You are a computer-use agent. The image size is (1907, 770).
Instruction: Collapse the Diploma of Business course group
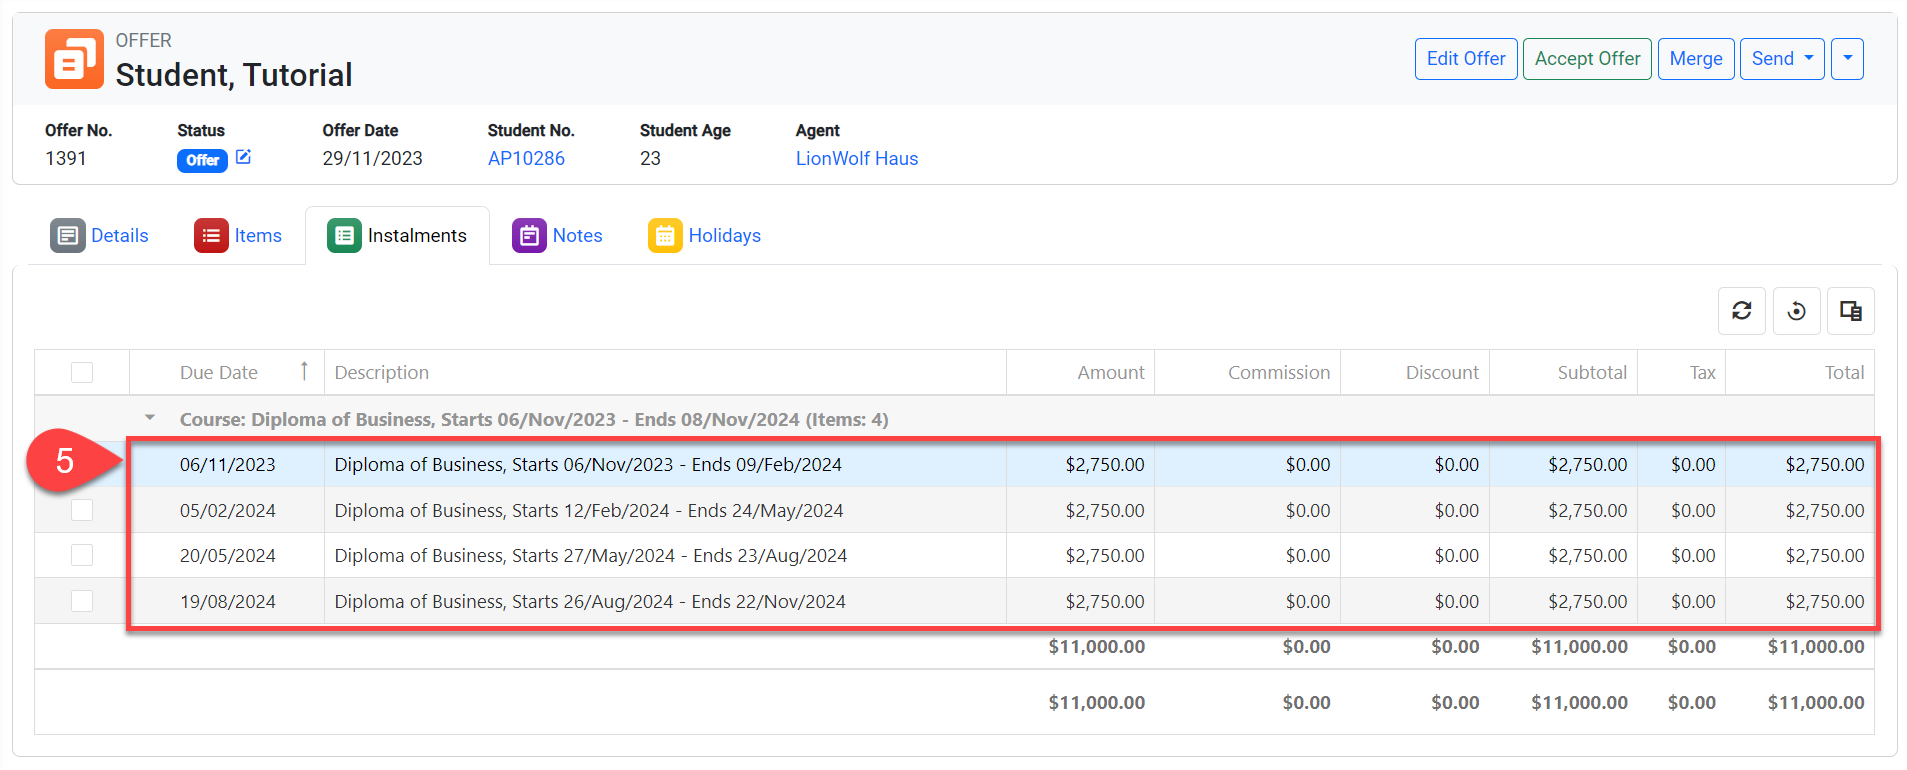[150, 418]
